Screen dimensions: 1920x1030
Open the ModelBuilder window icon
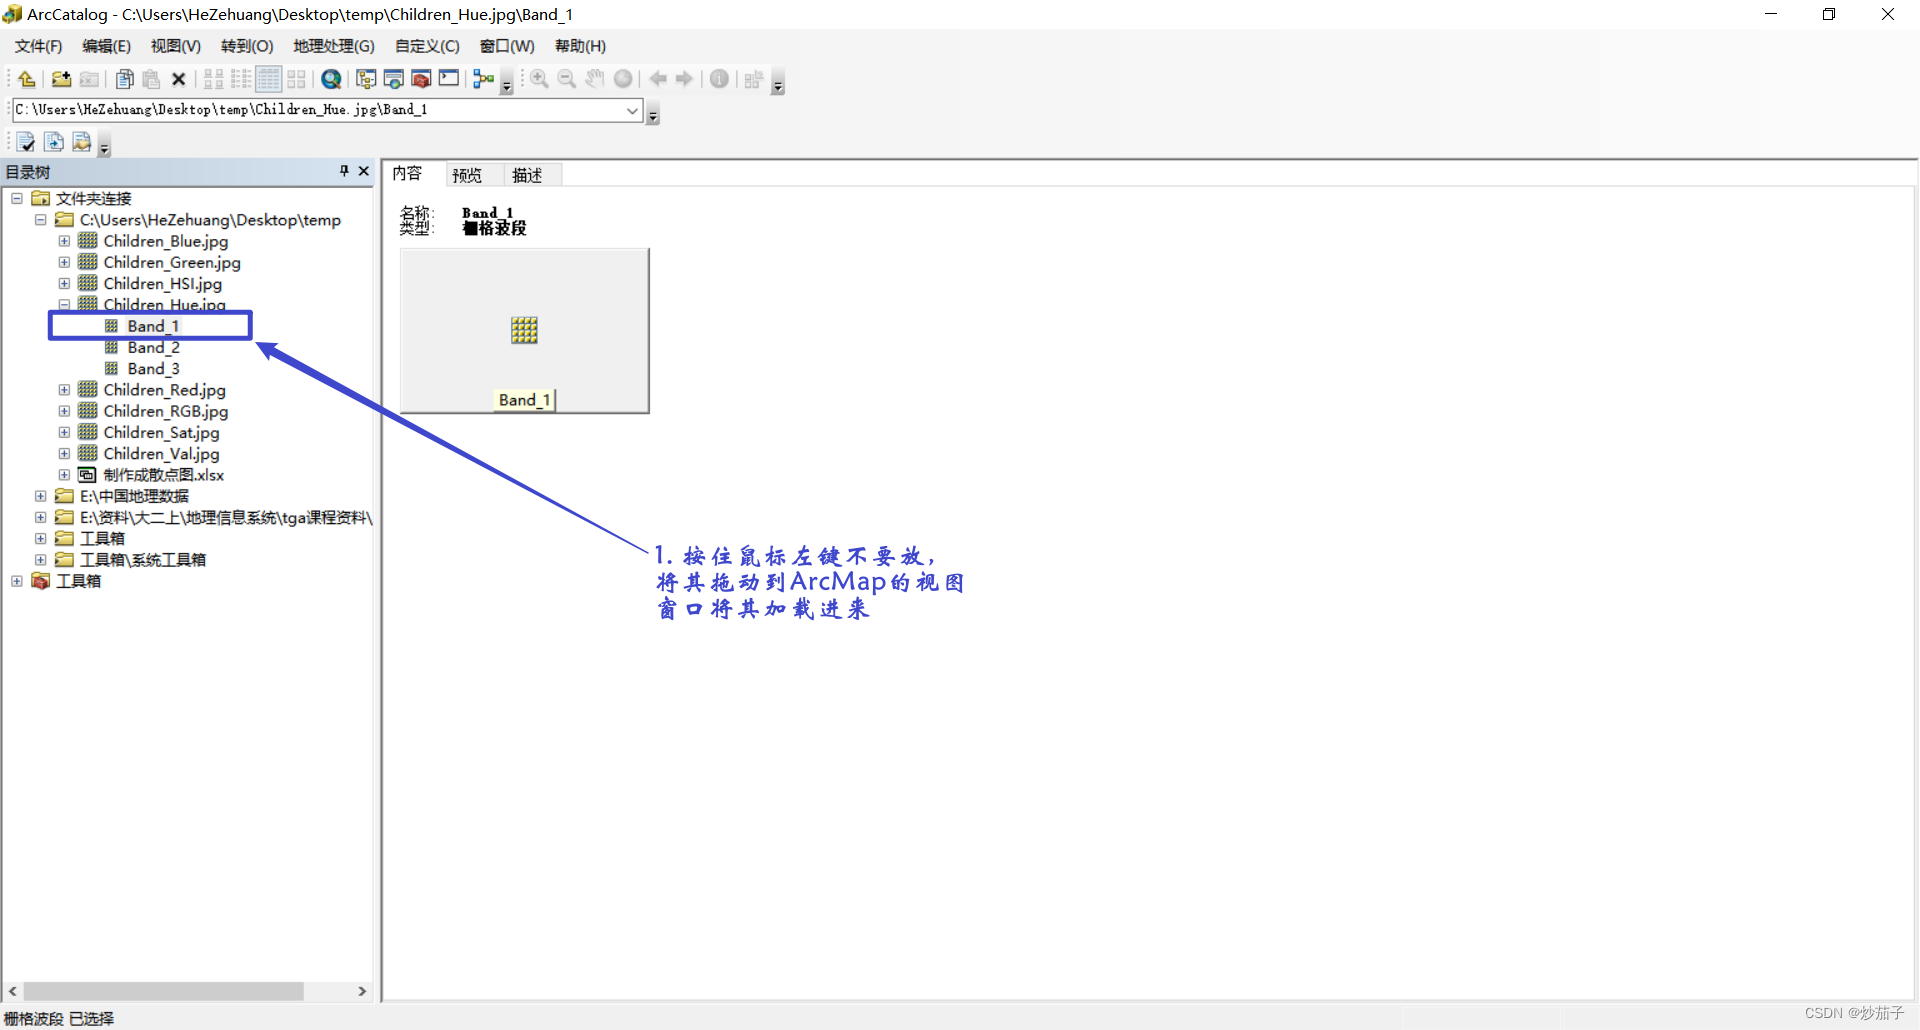point(484,79)
